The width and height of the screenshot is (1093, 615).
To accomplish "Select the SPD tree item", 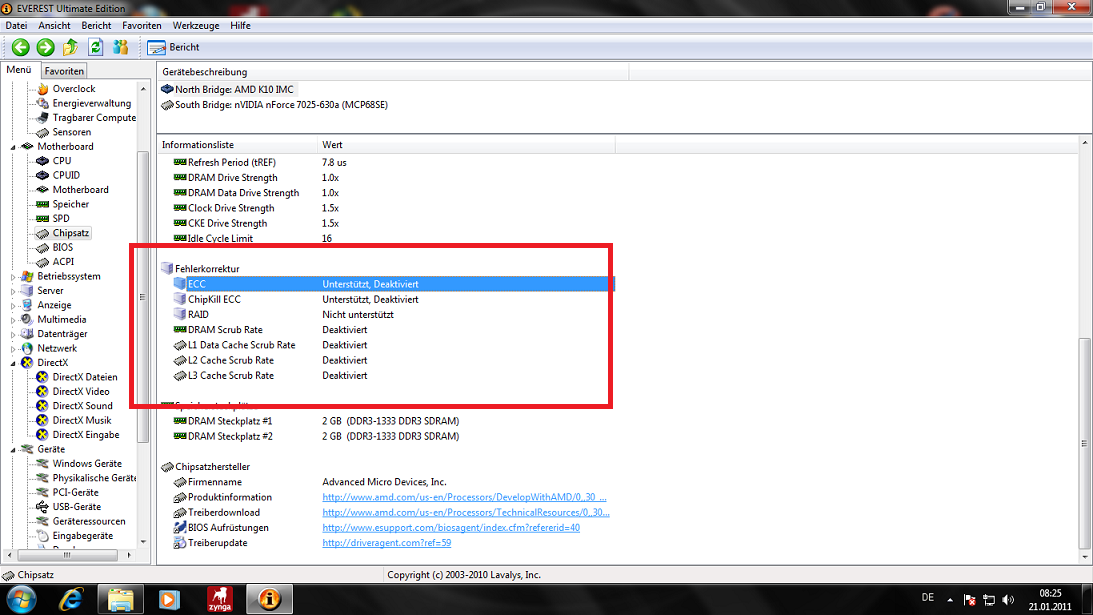I will tap(61, 218).
